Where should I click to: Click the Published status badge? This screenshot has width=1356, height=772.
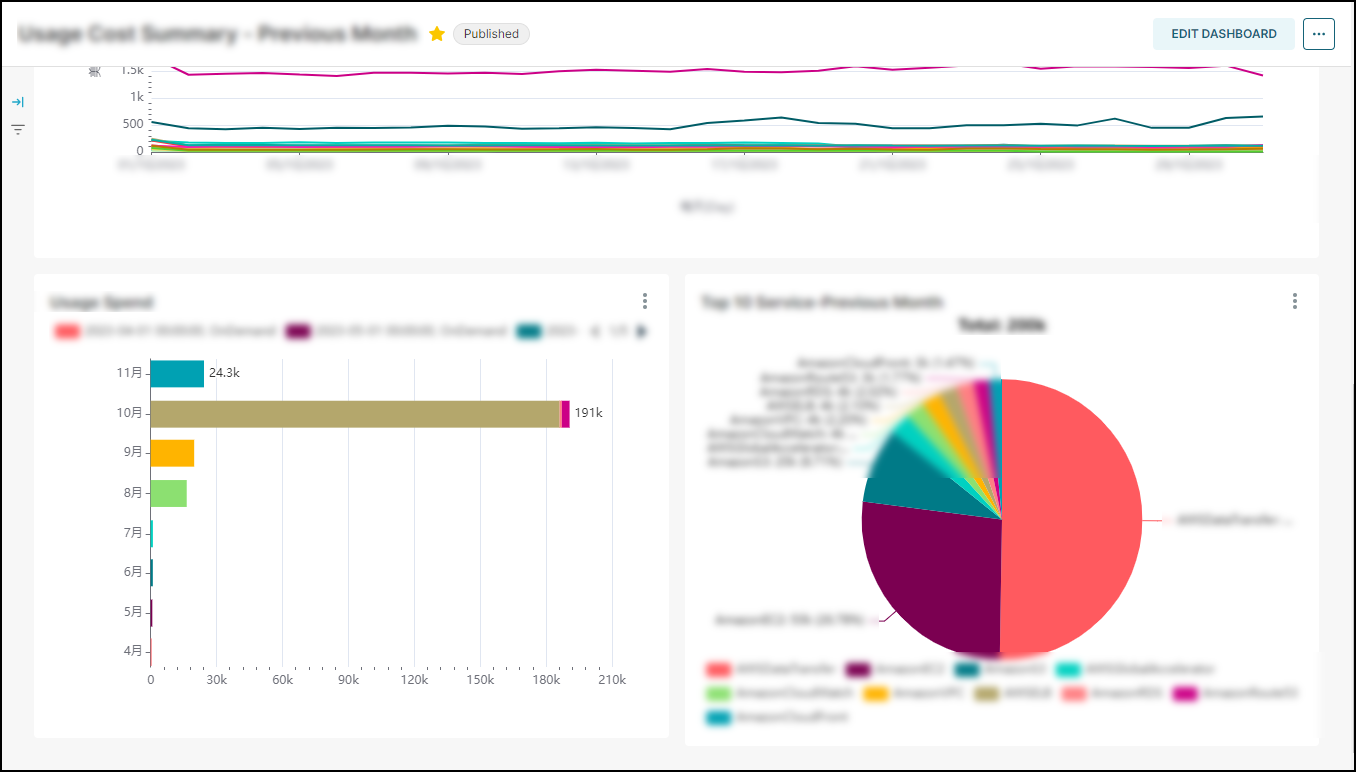491,34
